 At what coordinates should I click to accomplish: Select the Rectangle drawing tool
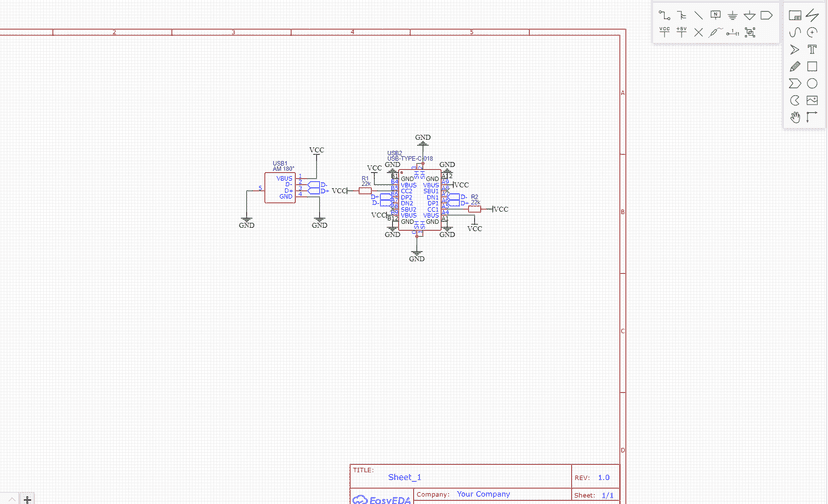point(812,66)
